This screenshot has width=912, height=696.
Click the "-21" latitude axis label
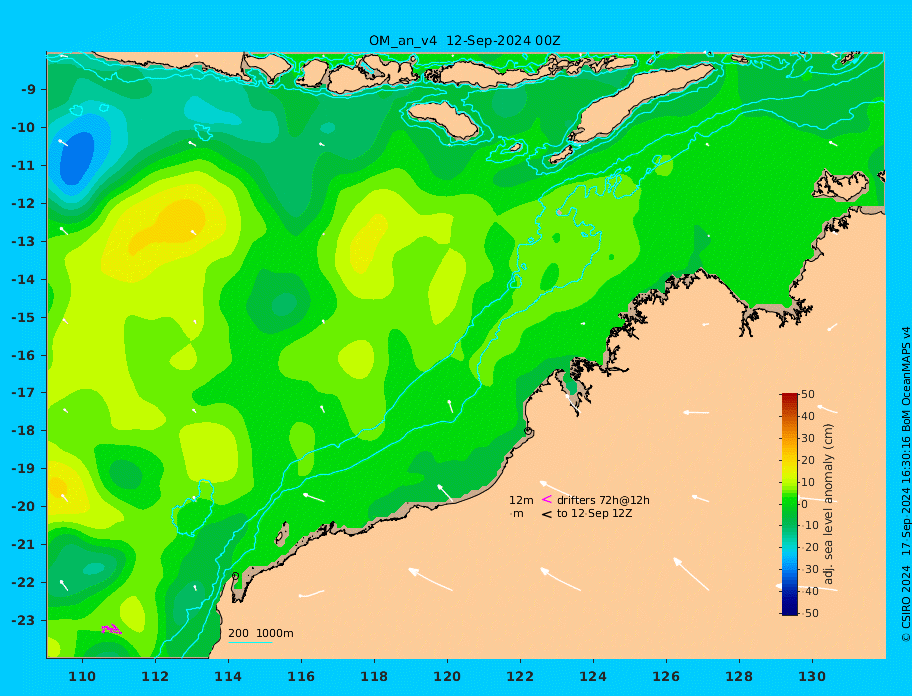pyautogui.click(x=23, y=545)
